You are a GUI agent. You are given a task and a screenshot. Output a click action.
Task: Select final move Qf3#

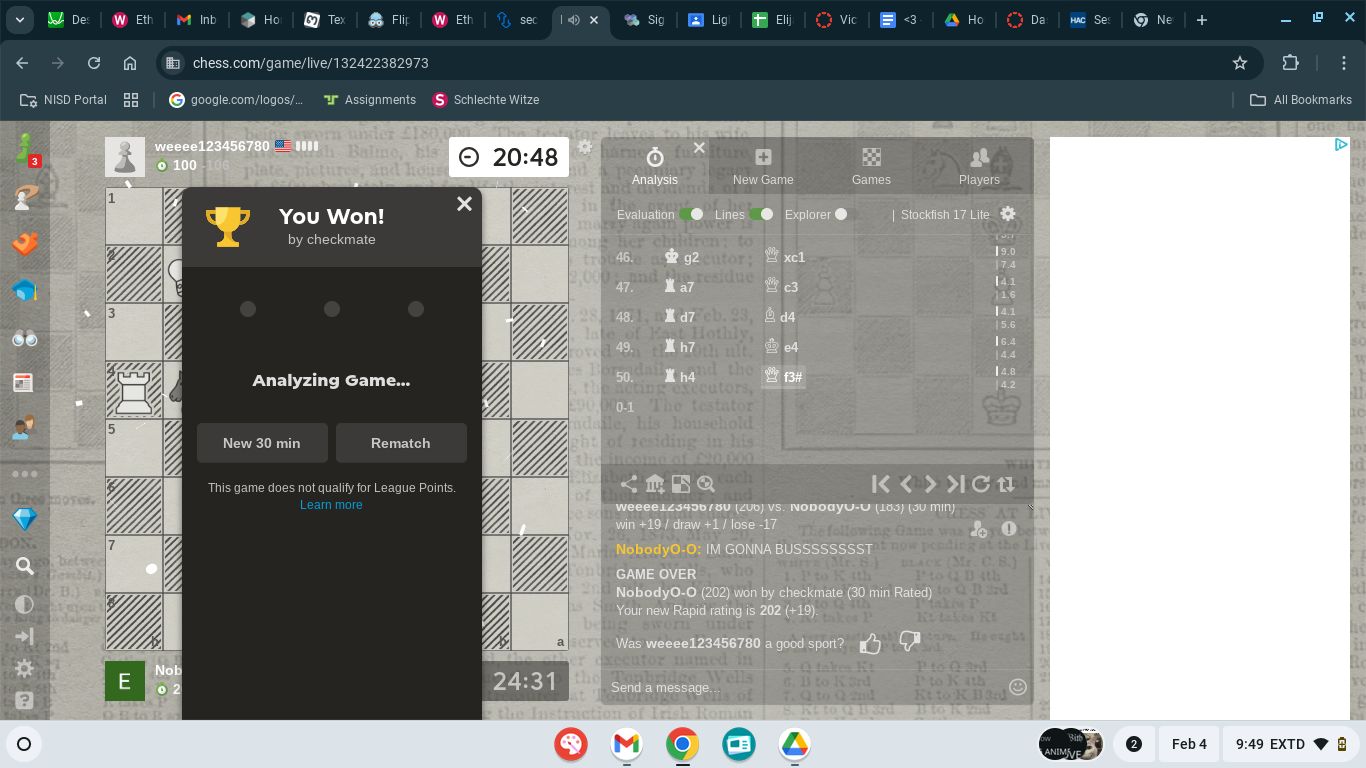[x=784, y=377]
